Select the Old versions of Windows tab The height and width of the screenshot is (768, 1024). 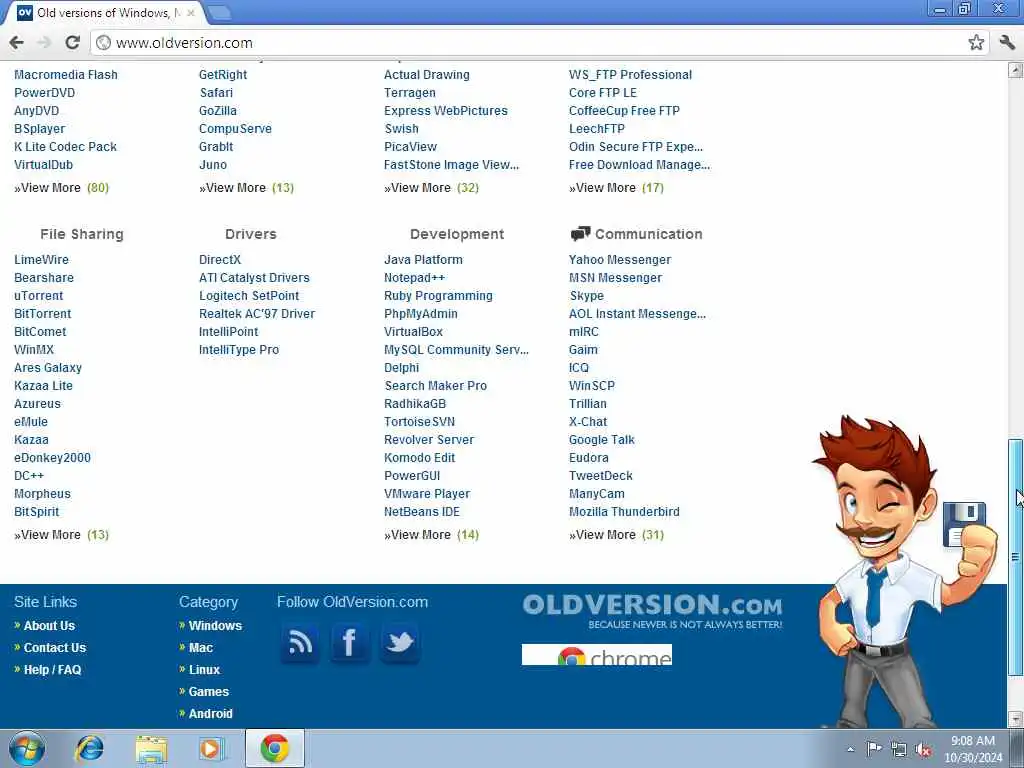[x=104, y=13]
